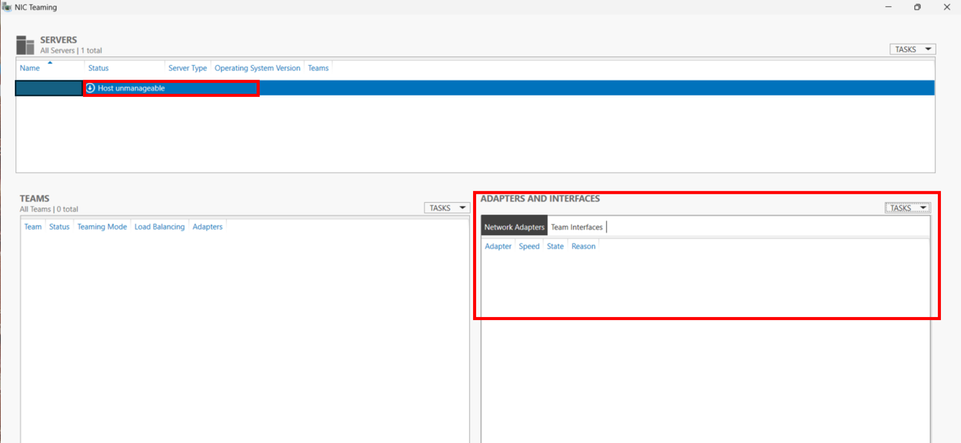Image resolution: width=961 pixels, height=443 pixels.
Task: Sort teams by Teaming Mode column
Action: [102, 227]
